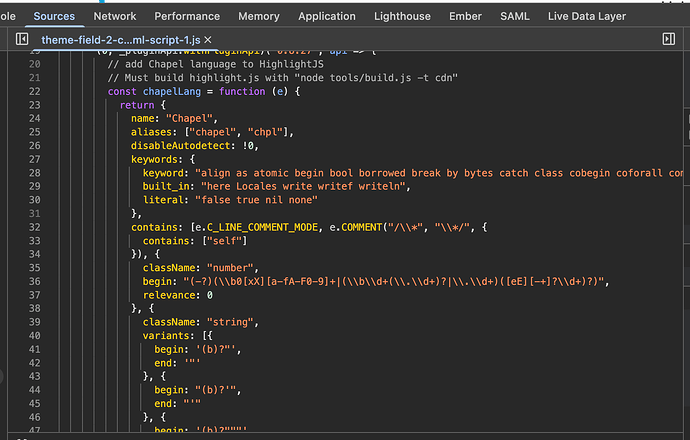Click the "node tools/build.js" comment line
Screen dimensions: 690x440
click(283, 78)
